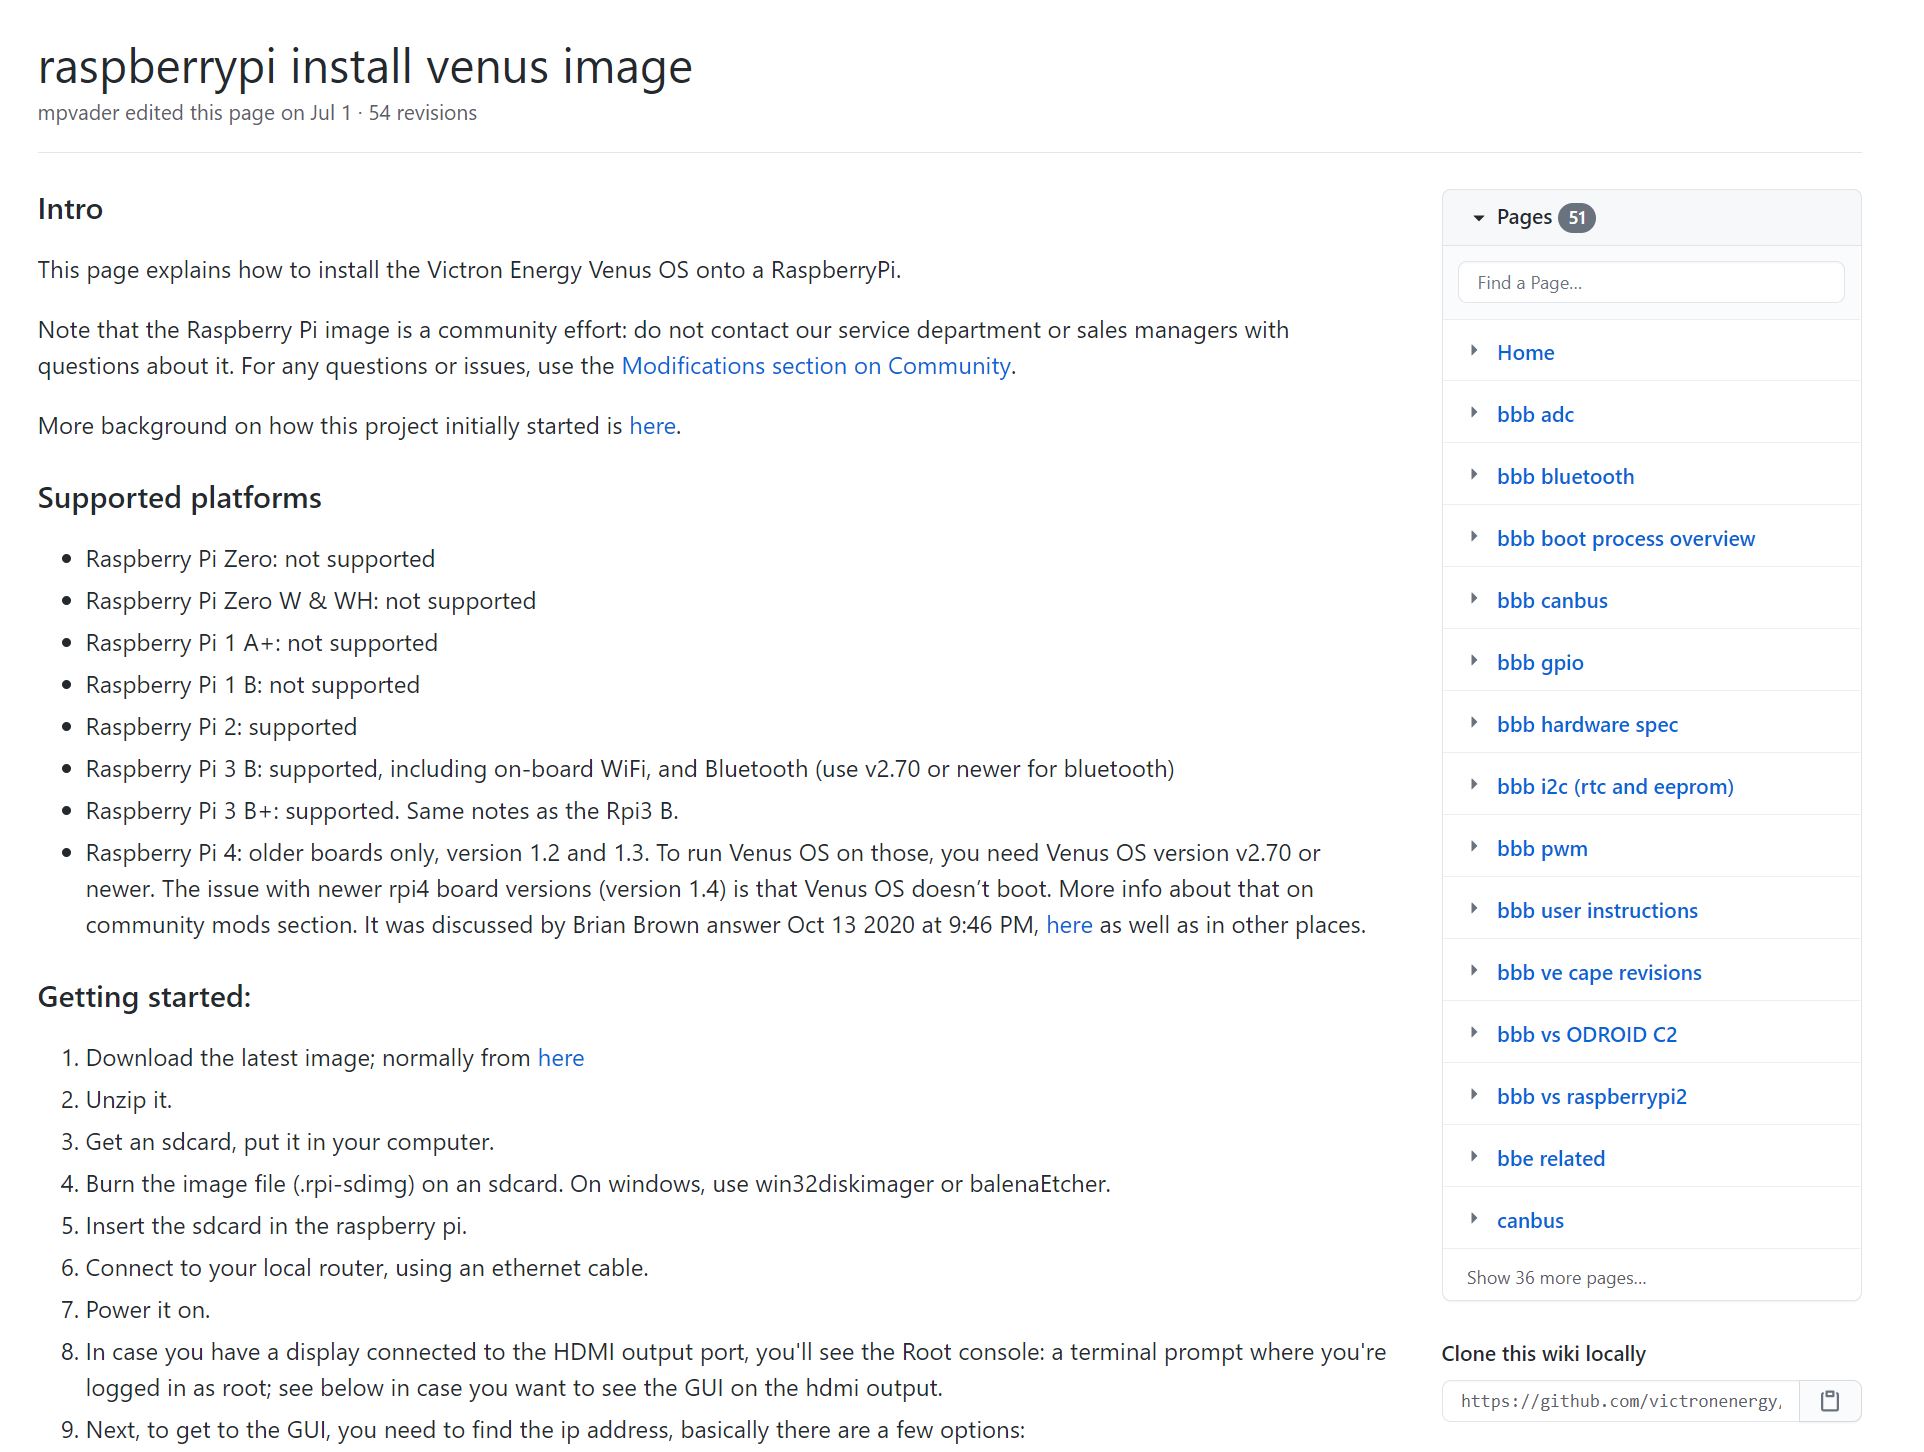The width and height of the screenshot is (1924, 1452).
Task: Click the page title 'raspberrypi install venus image'
Action: 365,67
